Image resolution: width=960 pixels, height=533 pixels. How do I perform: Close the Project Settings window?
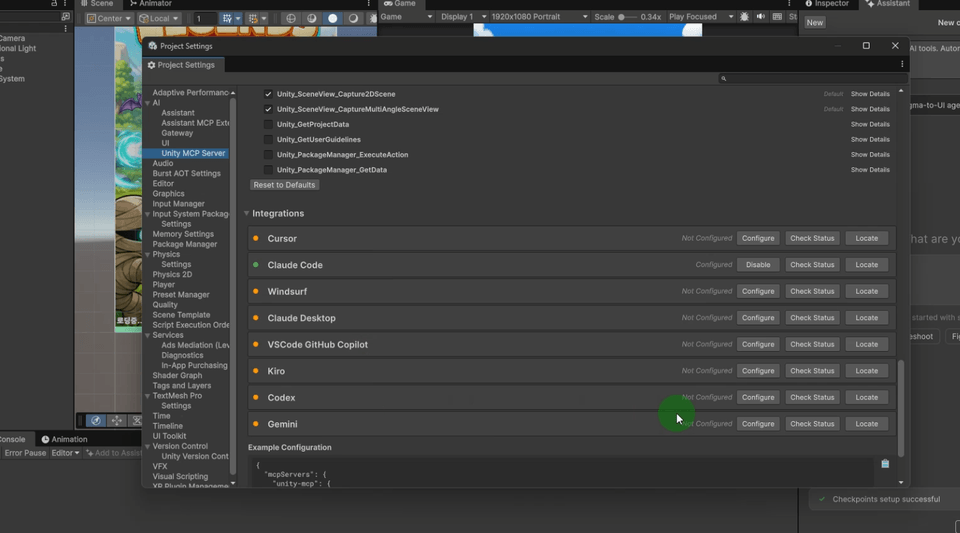point(895,45)
